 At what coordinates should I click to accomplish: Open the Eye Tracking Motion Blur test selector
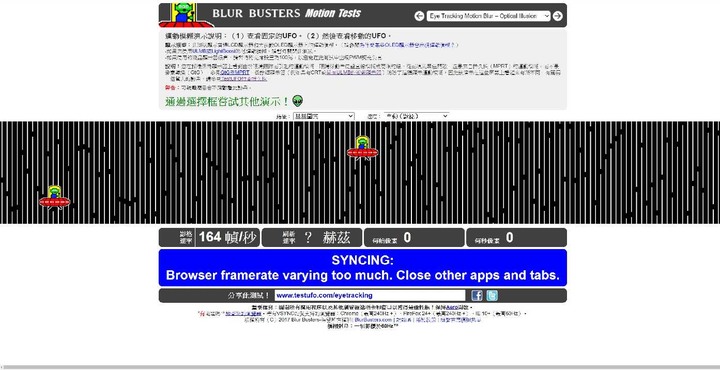pos(488,16)
